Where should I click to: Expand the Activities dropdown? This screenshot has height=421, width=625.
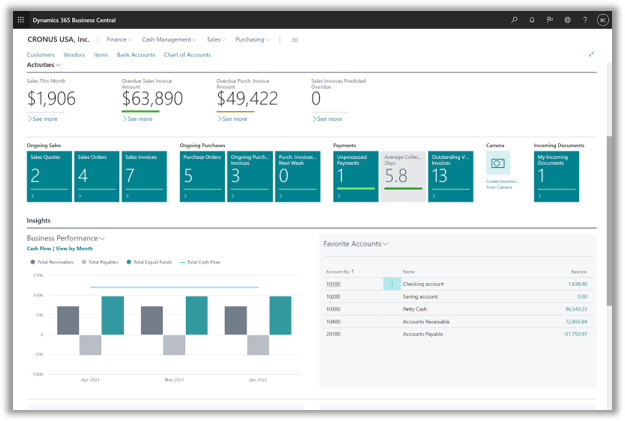pos(43,65)
